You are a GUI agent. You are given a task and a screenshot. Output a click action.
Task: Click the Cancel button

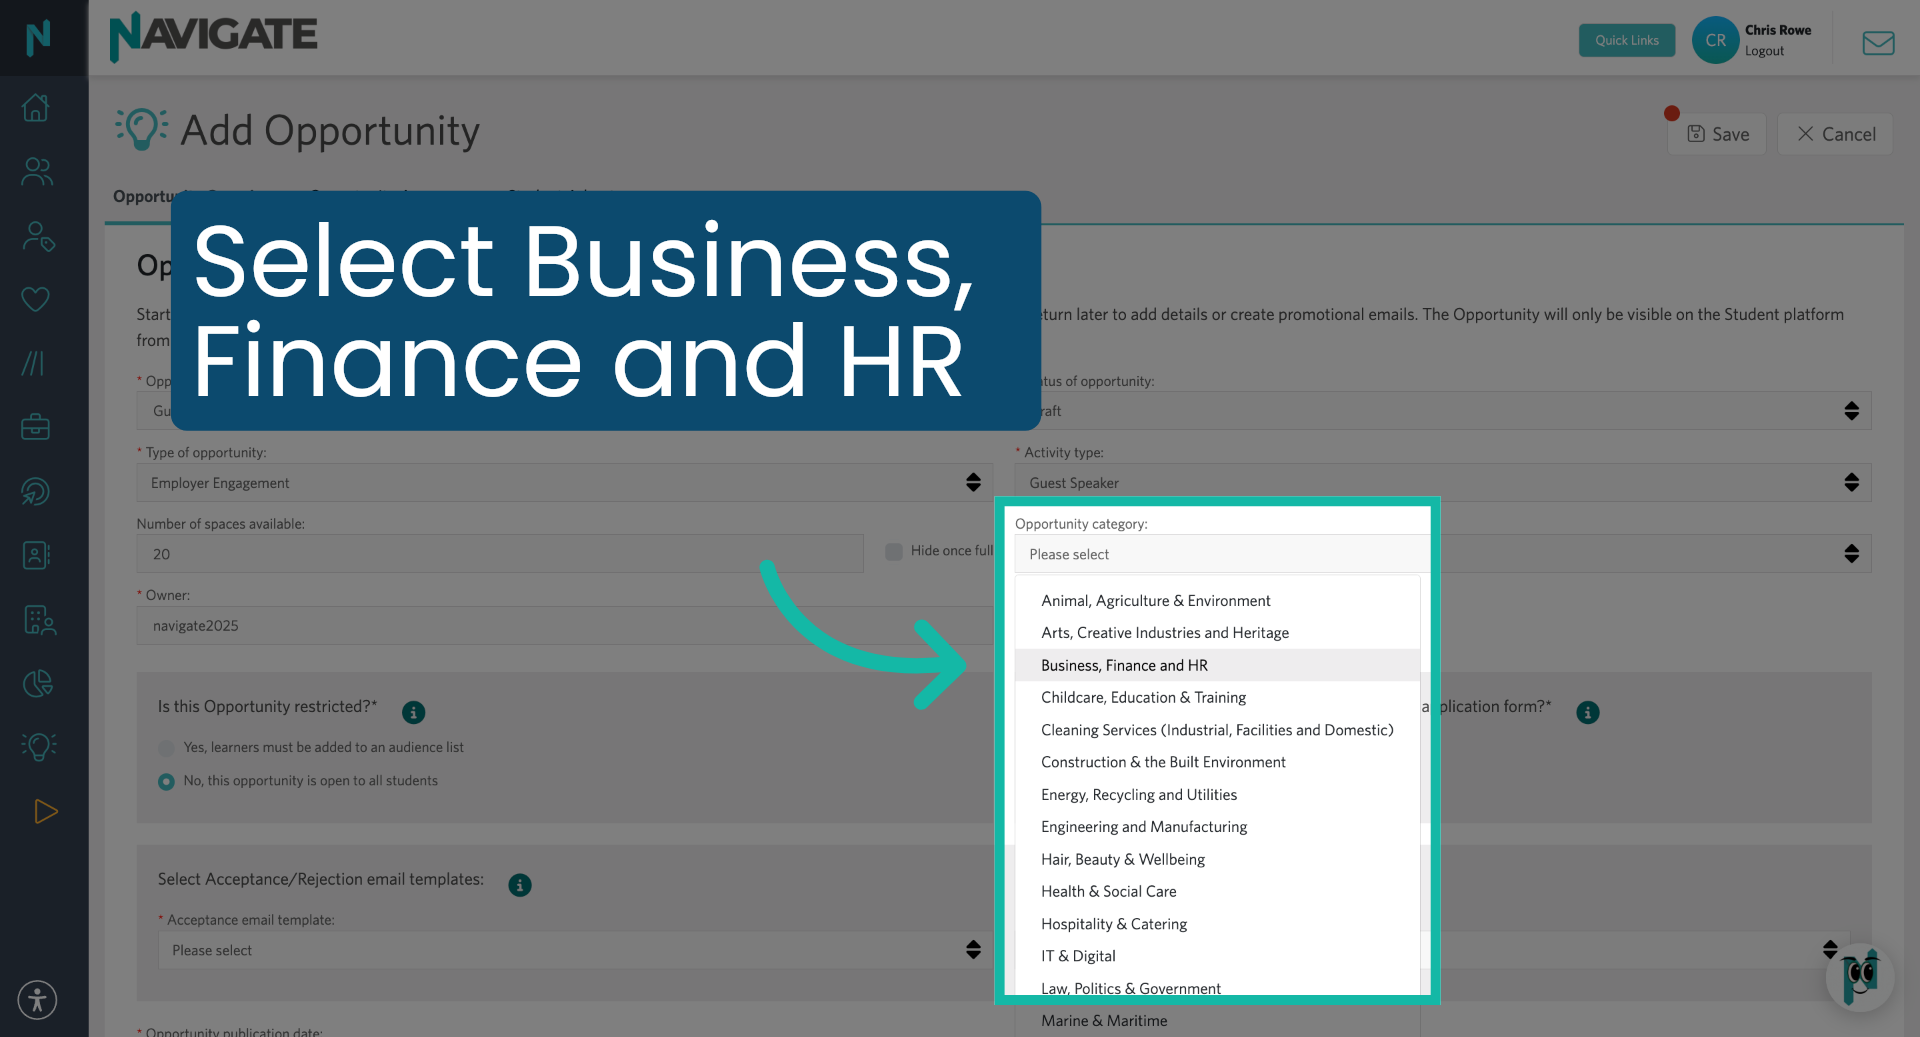[1835, 134]
